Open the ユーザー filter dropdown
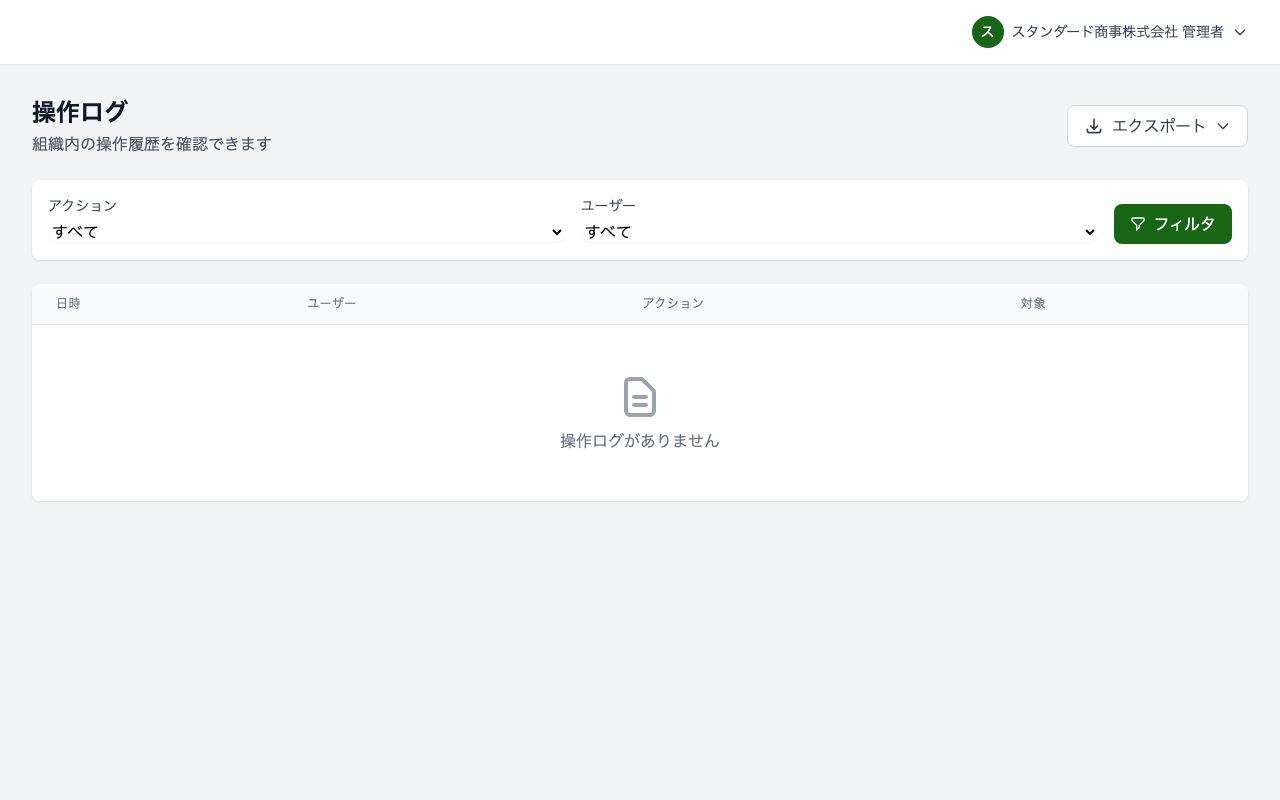The width and height of the screenshot is (1280, 800). click(x=838, y=232)
